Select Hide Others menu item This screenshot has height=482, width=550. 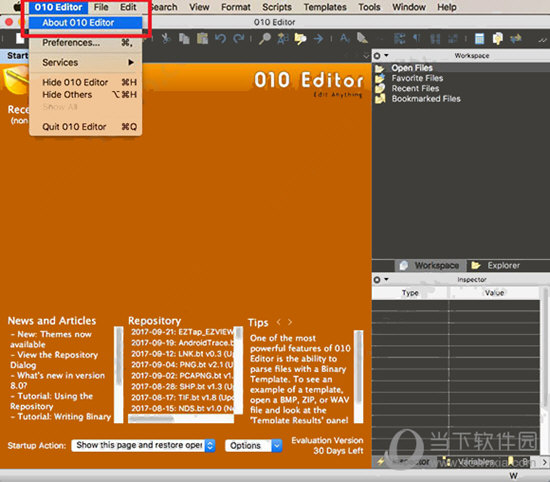point(86,95)
